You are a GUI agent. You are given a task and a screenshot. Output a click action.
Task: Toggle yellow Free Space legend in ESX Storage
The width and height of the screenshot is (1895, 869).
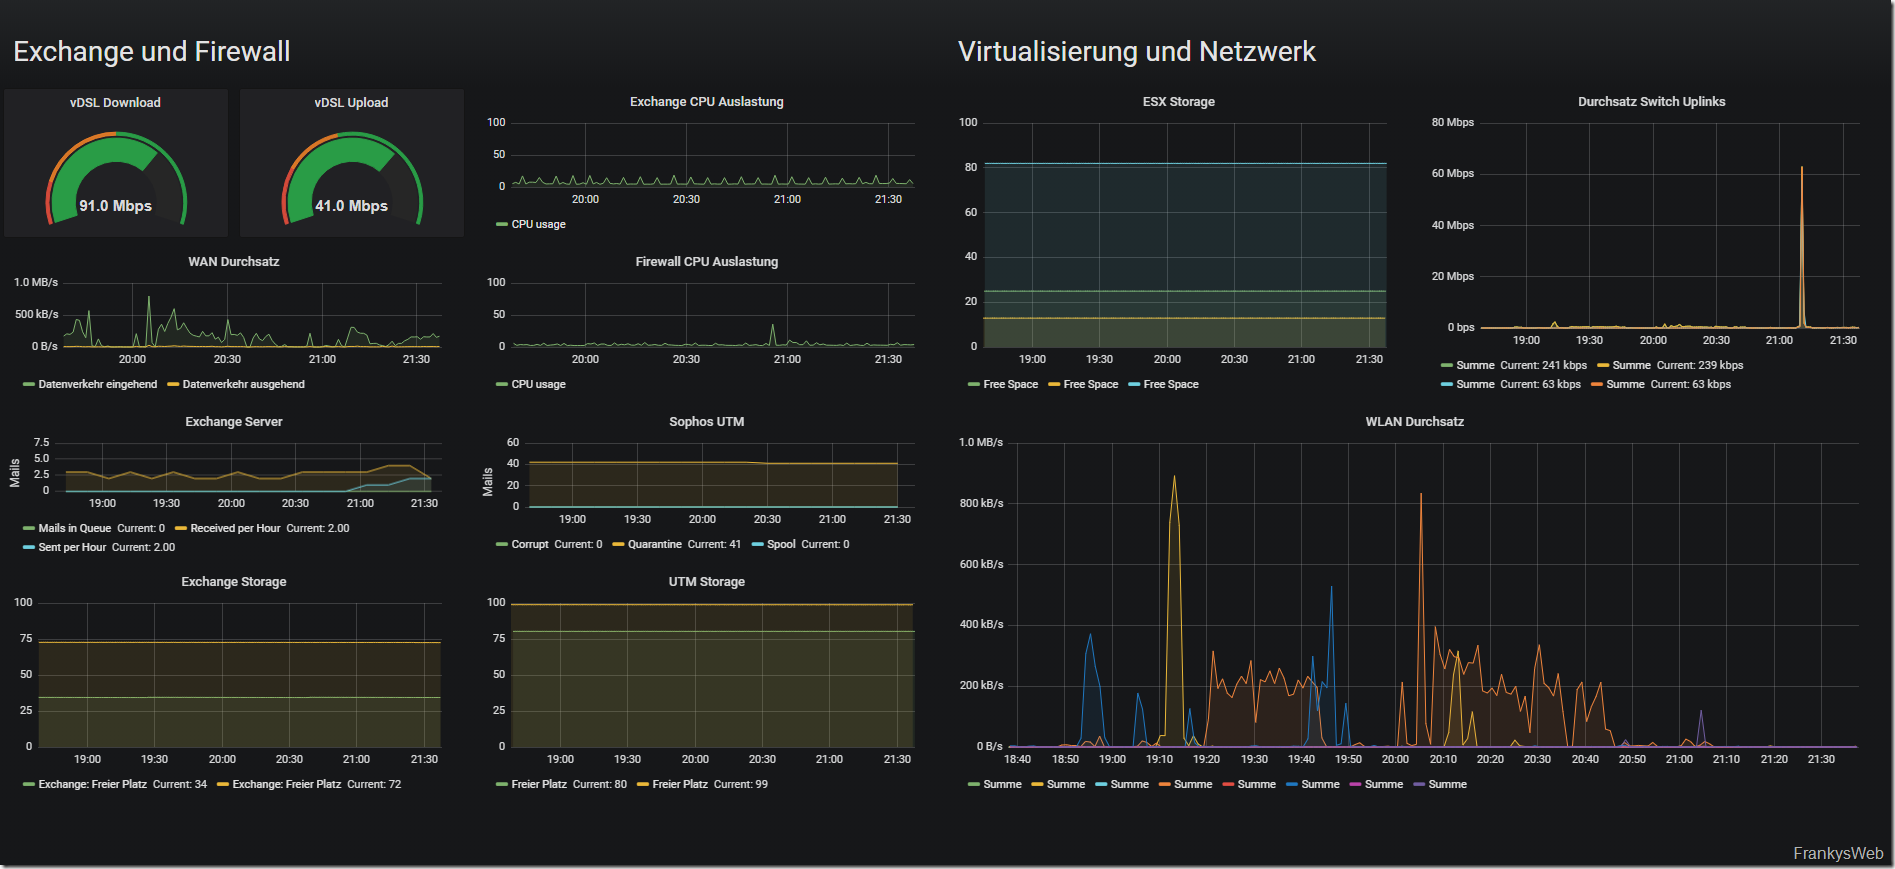[x=1090, y=384]
